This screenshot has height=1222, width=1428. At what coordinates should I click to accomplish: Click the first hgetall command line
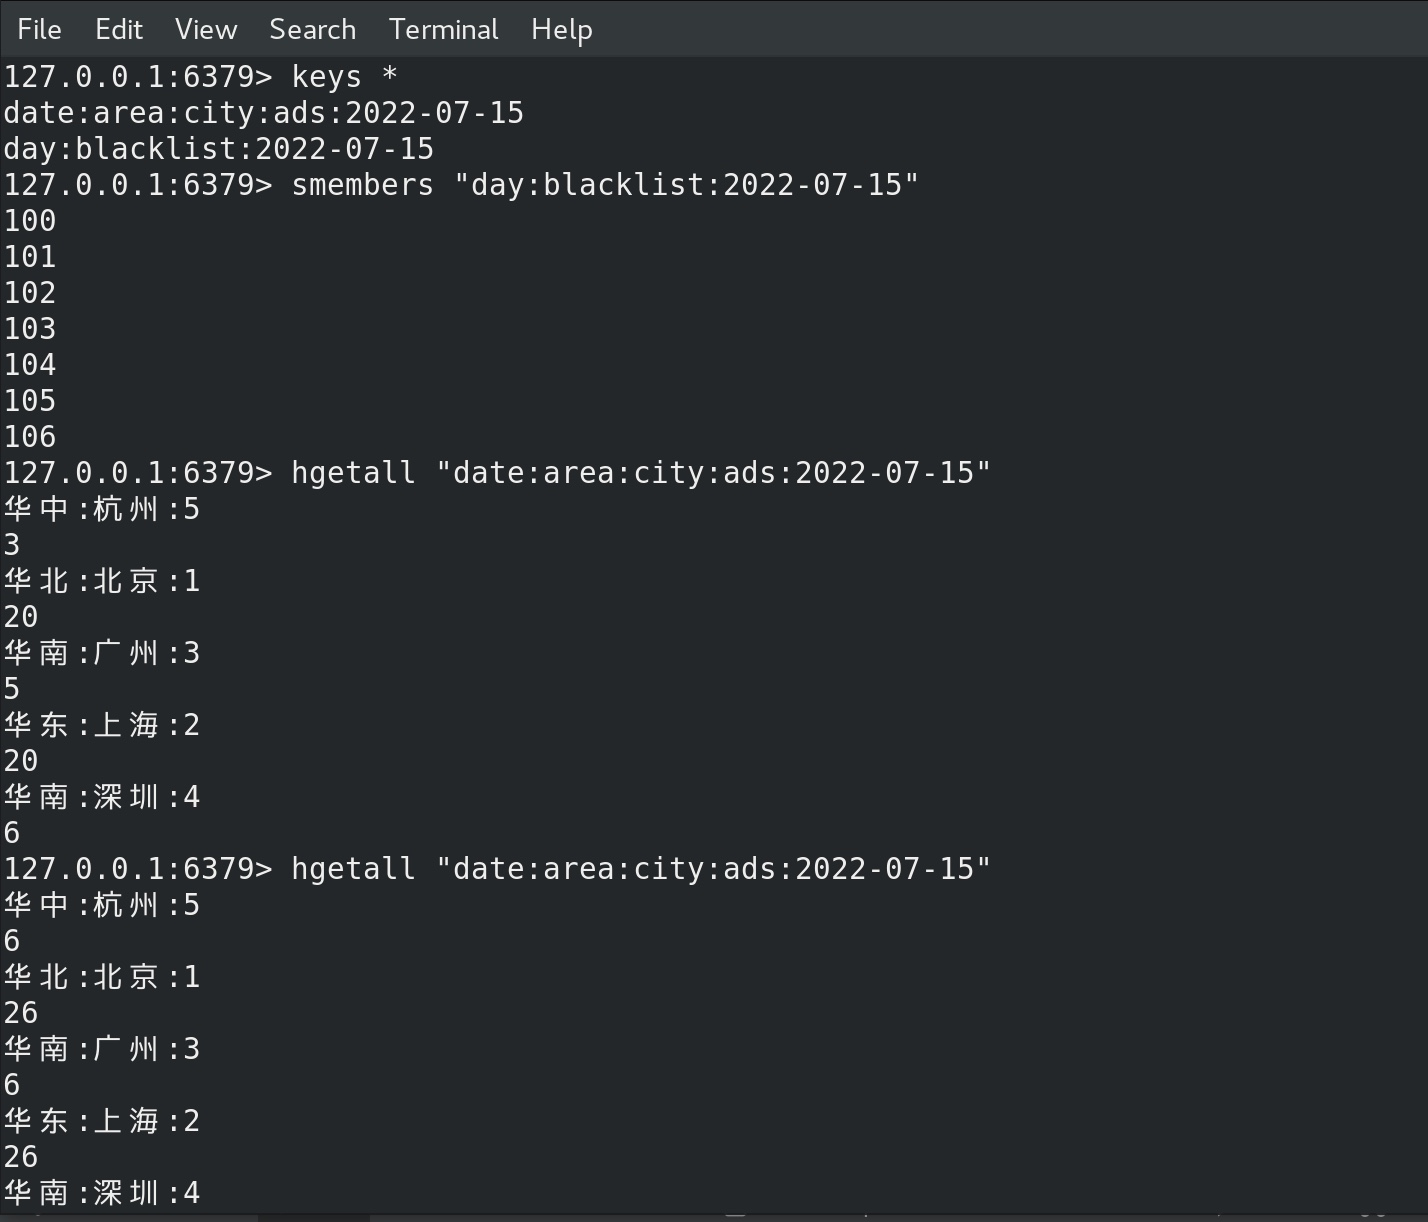click(x=497, y=473)
